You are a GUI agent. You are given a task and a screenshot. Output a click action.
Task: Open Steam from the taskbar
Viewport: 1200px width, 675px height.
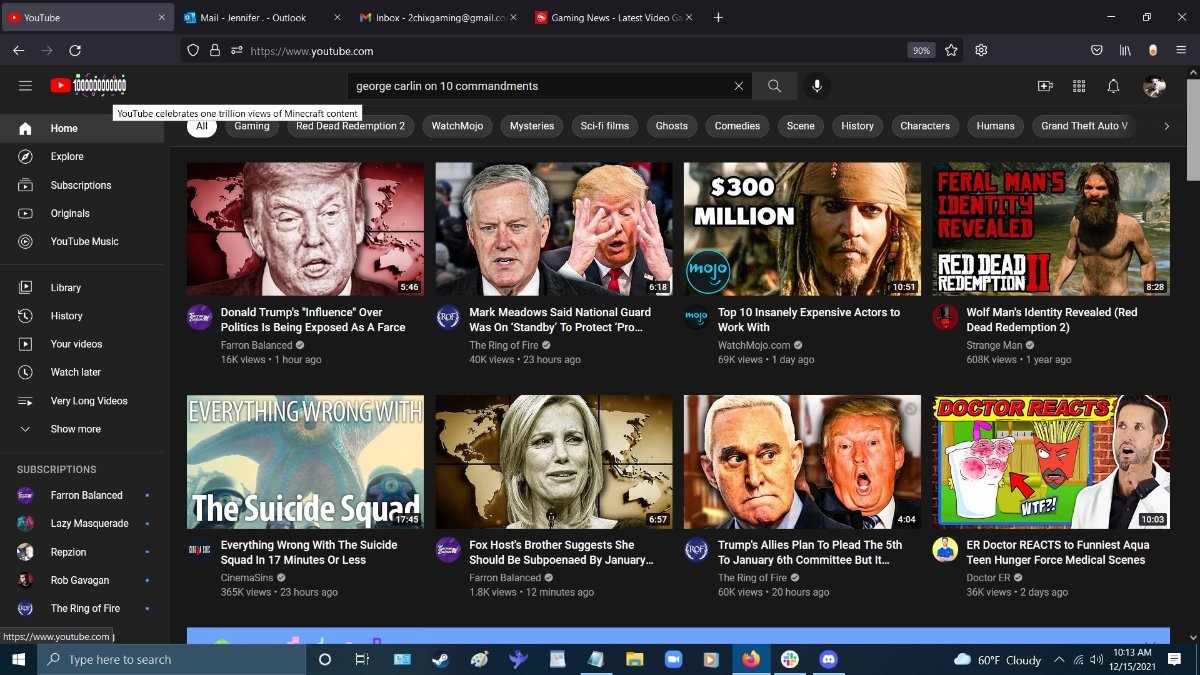pyautogui.click(x=440, y=660)
